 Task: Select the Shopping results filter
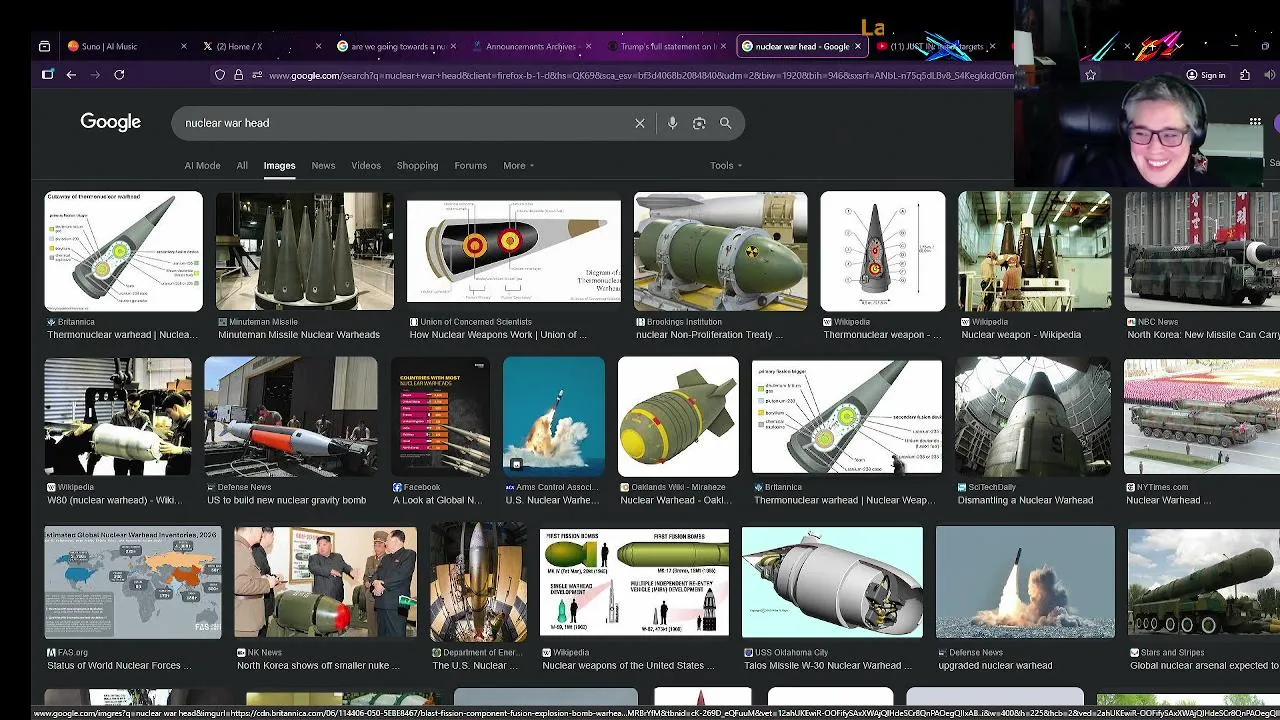[417, 166]
